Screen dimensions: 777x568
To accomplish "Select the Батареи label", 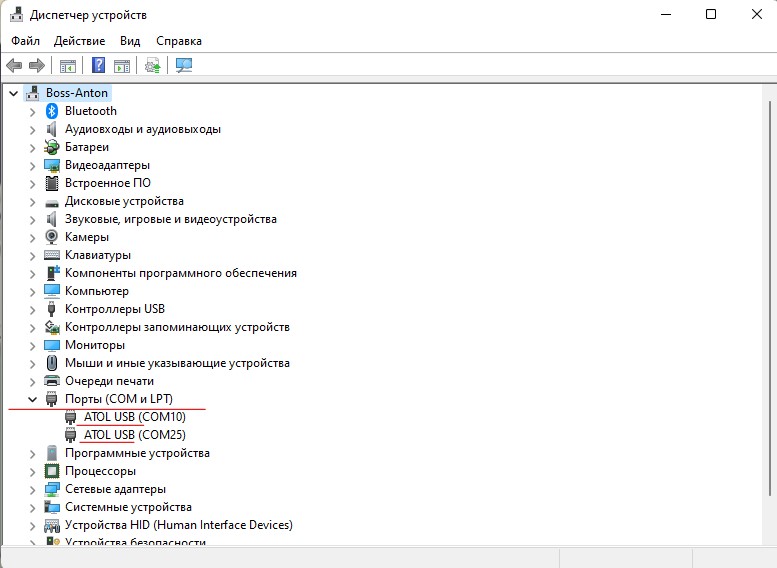I will click(x=87, y=147).
